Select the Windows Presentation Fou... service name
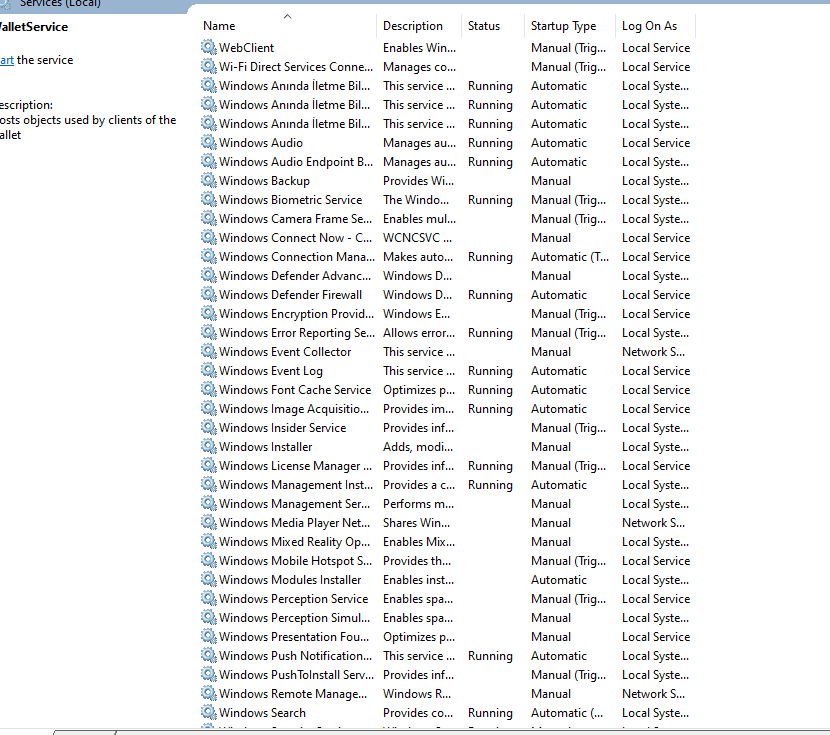This screenshot has height=735, width=830. [294, 637]
